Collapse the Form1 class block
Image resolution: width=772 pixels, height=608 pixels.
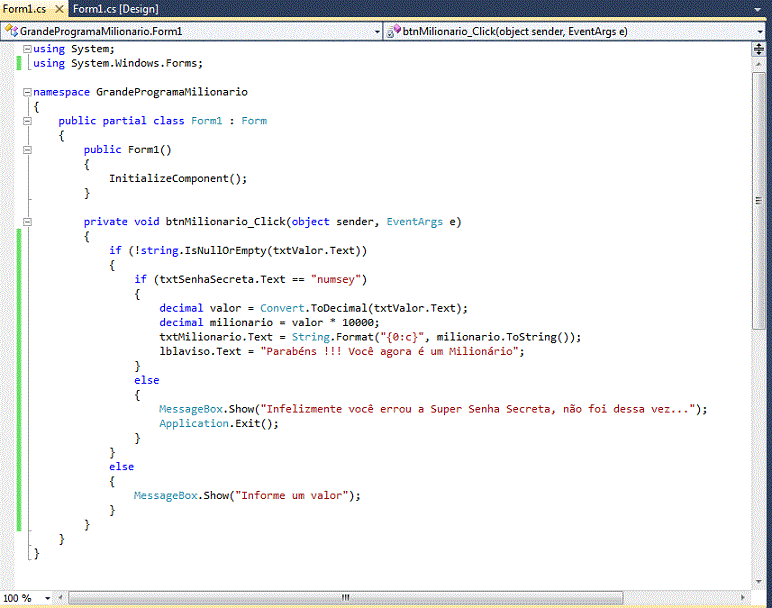pyautogui.click(x=28, y=121)
